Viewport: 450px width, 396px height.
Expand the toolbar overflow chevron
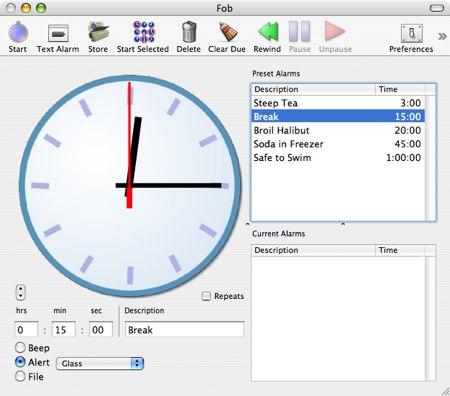click(x=442, y=36)
